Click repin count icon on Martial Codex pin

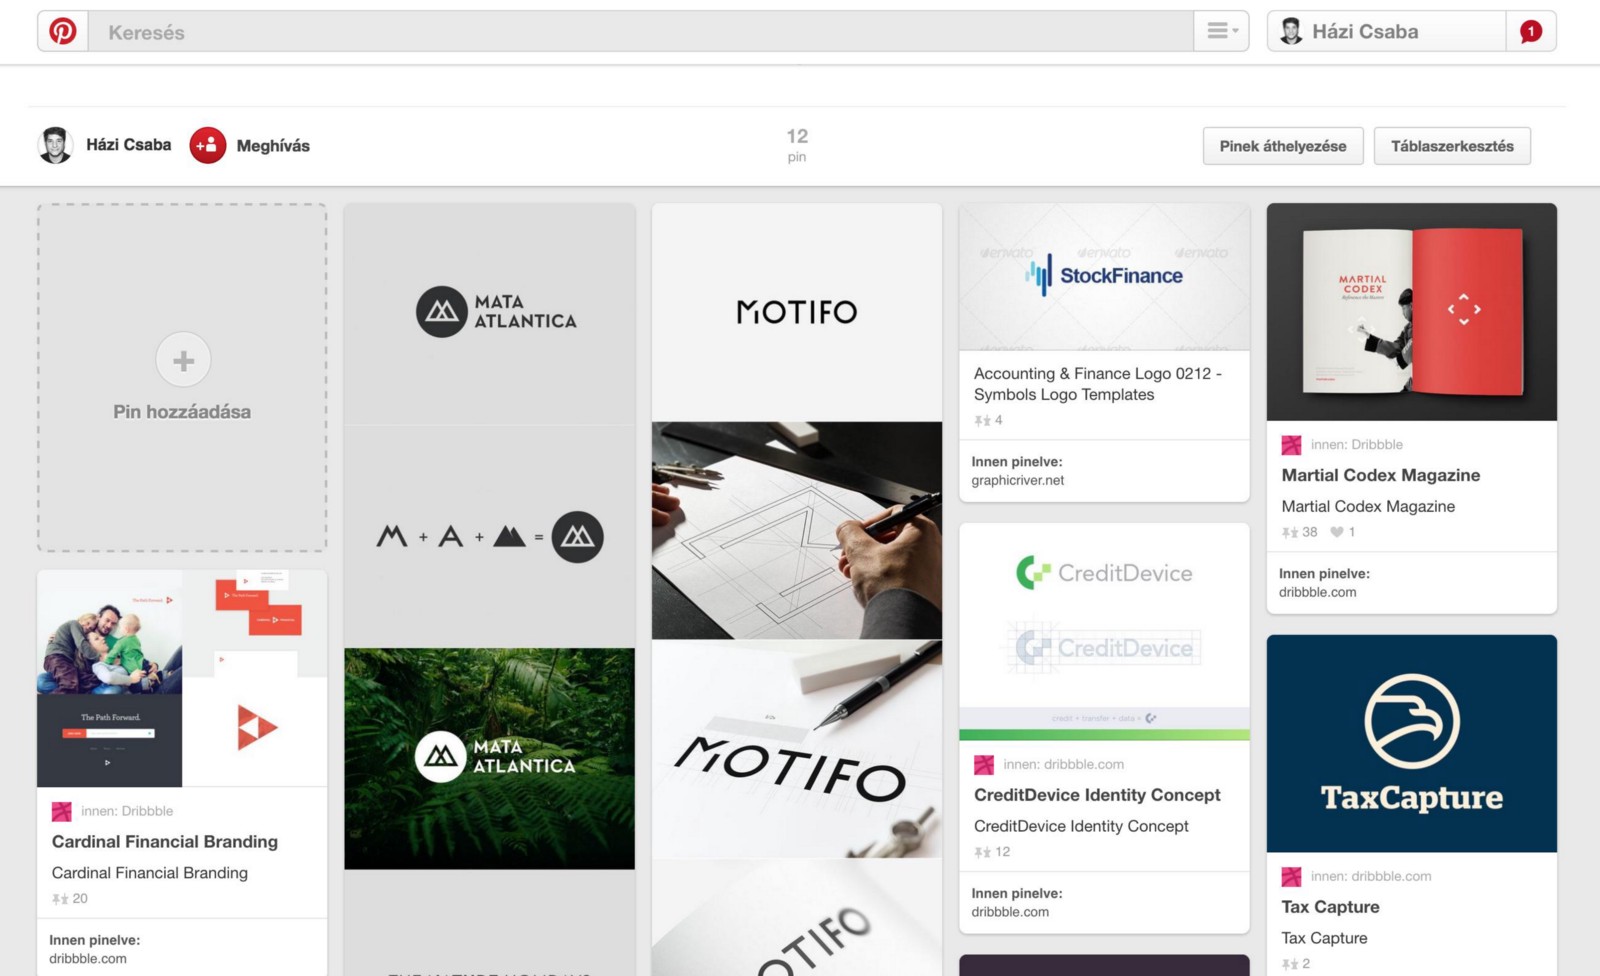click(1290, 533)
